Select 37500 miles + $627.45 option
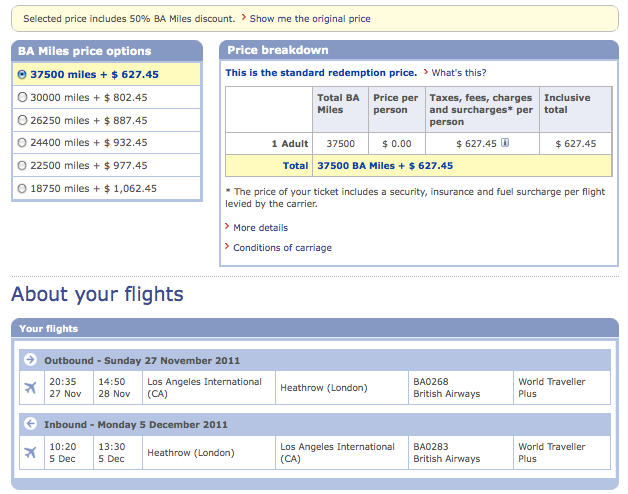This screenshot has width=628, height=494. (x=23, y=74)
